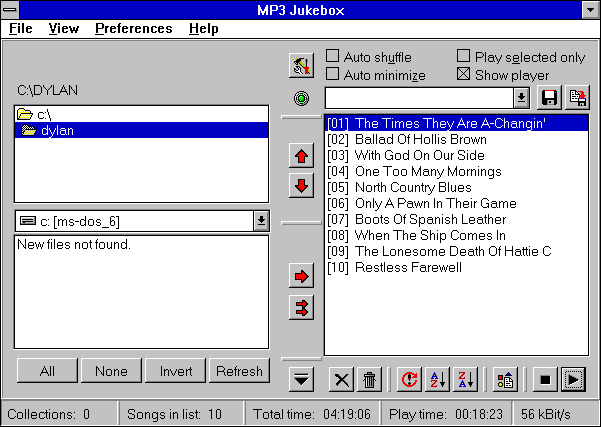This screenshot has width=601, height=427.
Task: Open the window system control menu box
Action: 10,10
